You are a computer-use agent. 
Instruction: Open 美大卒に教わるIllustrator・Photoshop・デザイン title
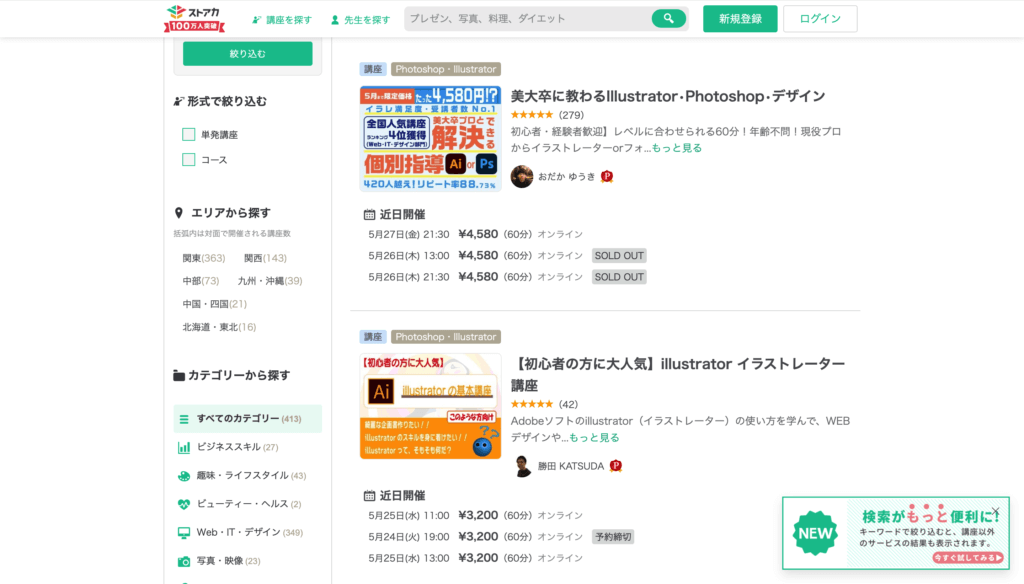point(667,96)
